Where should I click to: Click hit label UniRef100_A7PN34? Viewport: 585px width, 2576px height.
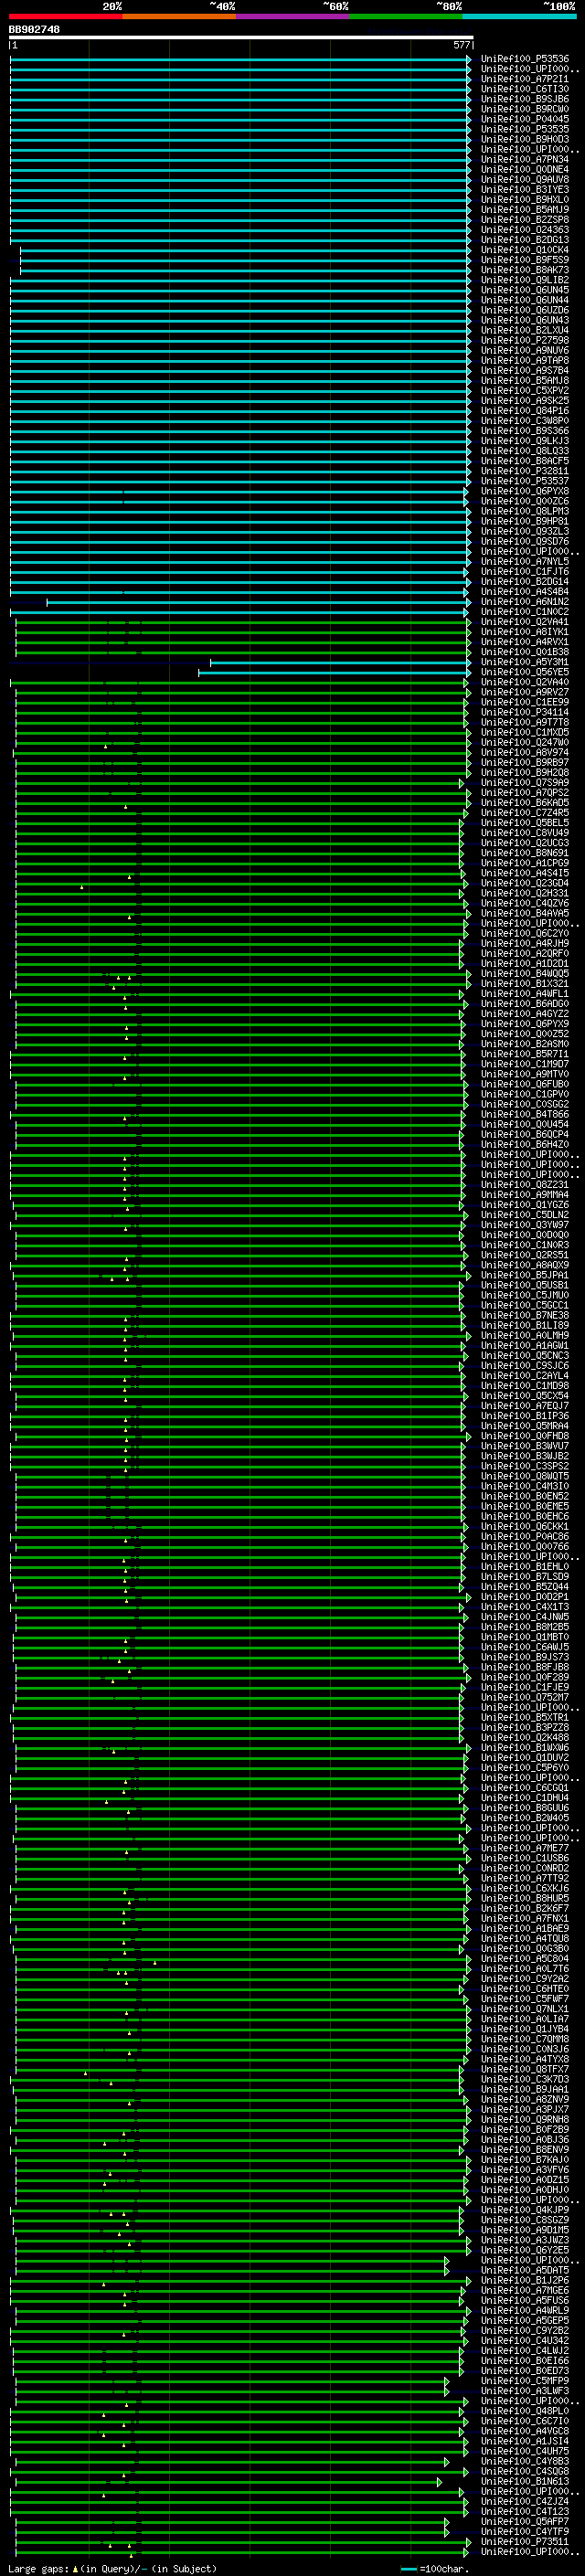click(525, 160)
